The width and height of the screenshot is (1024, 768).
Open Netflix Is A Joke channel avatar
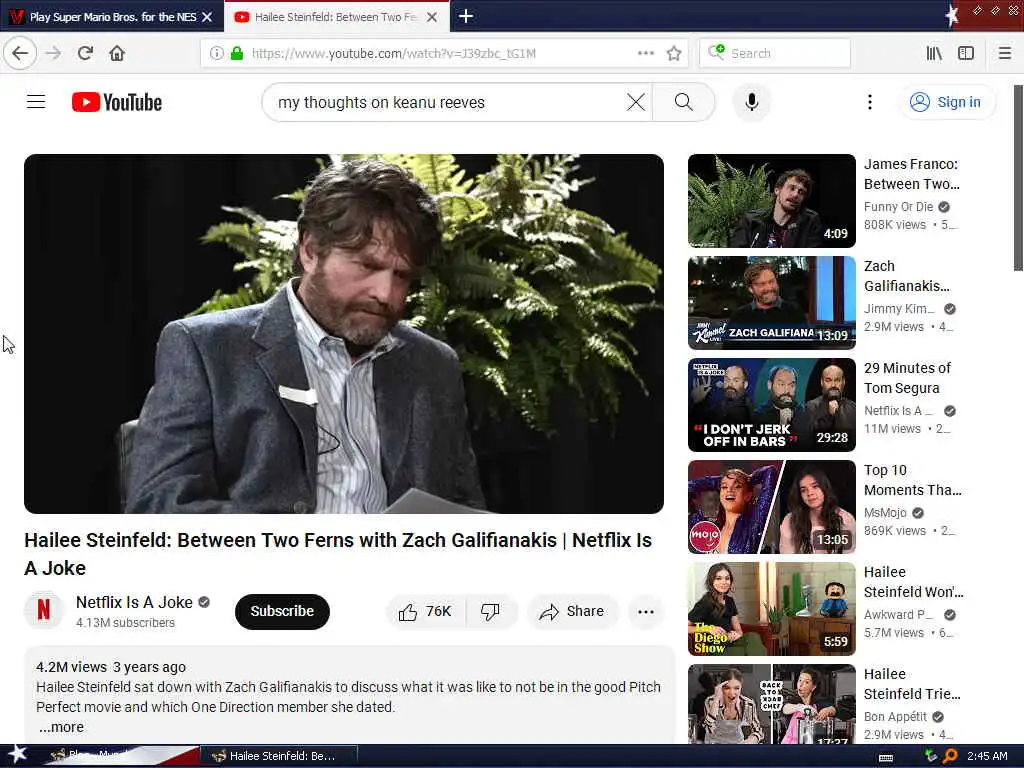click(x=44, y=611)
